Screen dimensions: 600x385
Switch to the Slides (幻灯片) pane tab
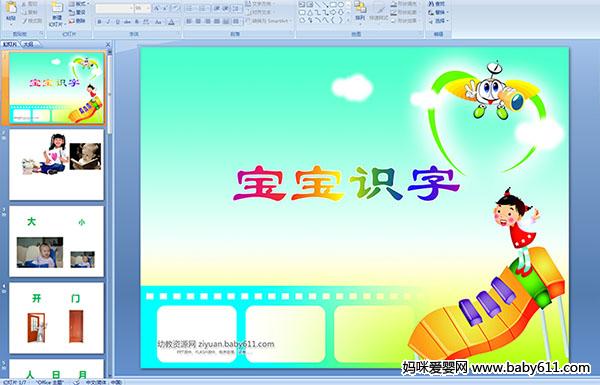pyautogui.click(x=10, y=44)
